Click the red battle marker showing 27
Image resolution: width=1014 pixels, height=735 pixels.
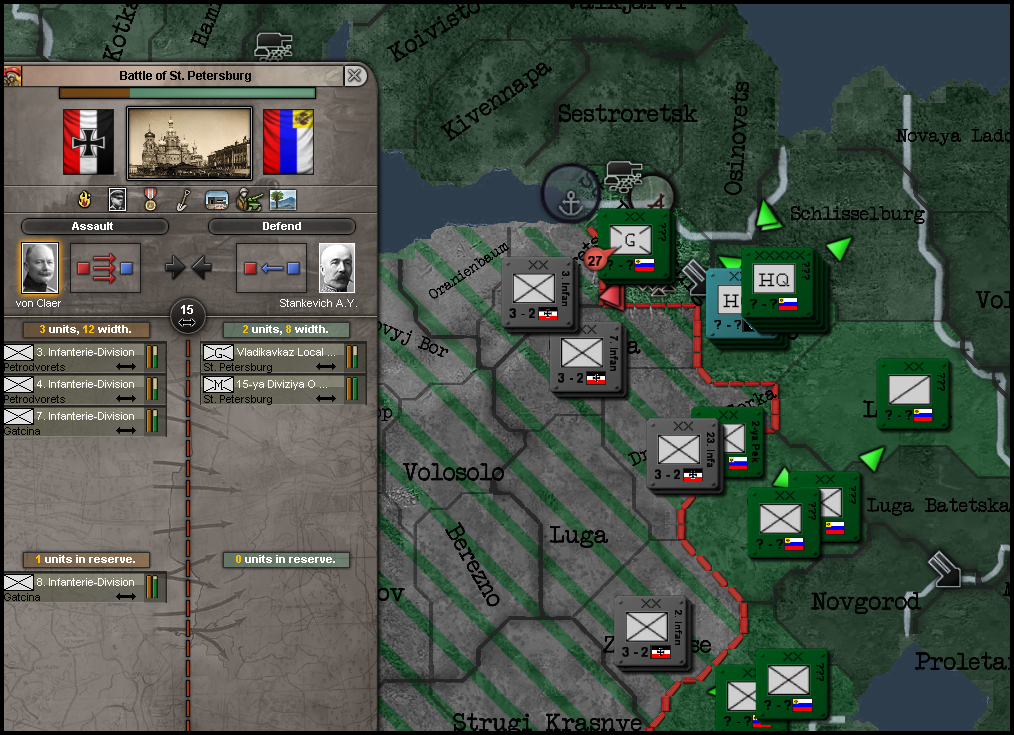(596, 260)
